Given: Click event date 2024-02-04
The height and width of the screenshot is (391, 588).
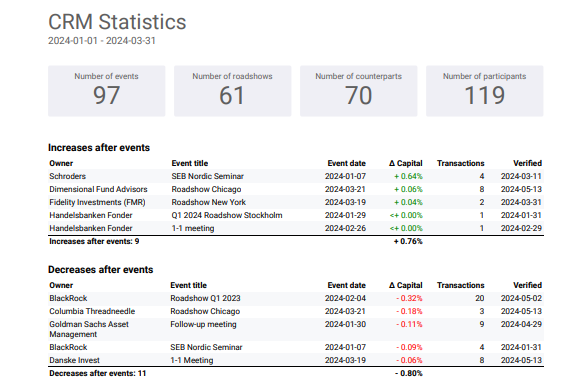Looking at the screenshot, I should 345,298.
